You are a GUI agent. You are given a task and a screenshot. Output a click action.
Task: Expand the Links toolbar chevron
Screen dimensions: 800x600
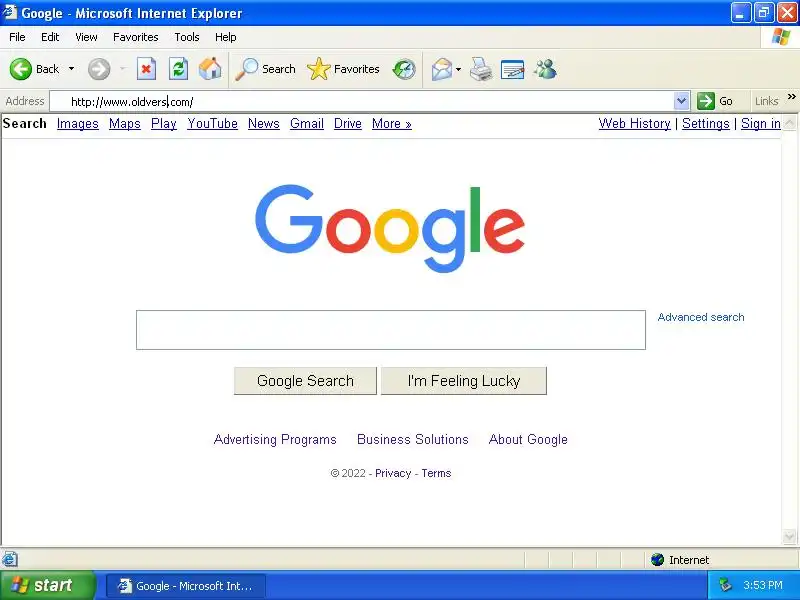[791, 96]
